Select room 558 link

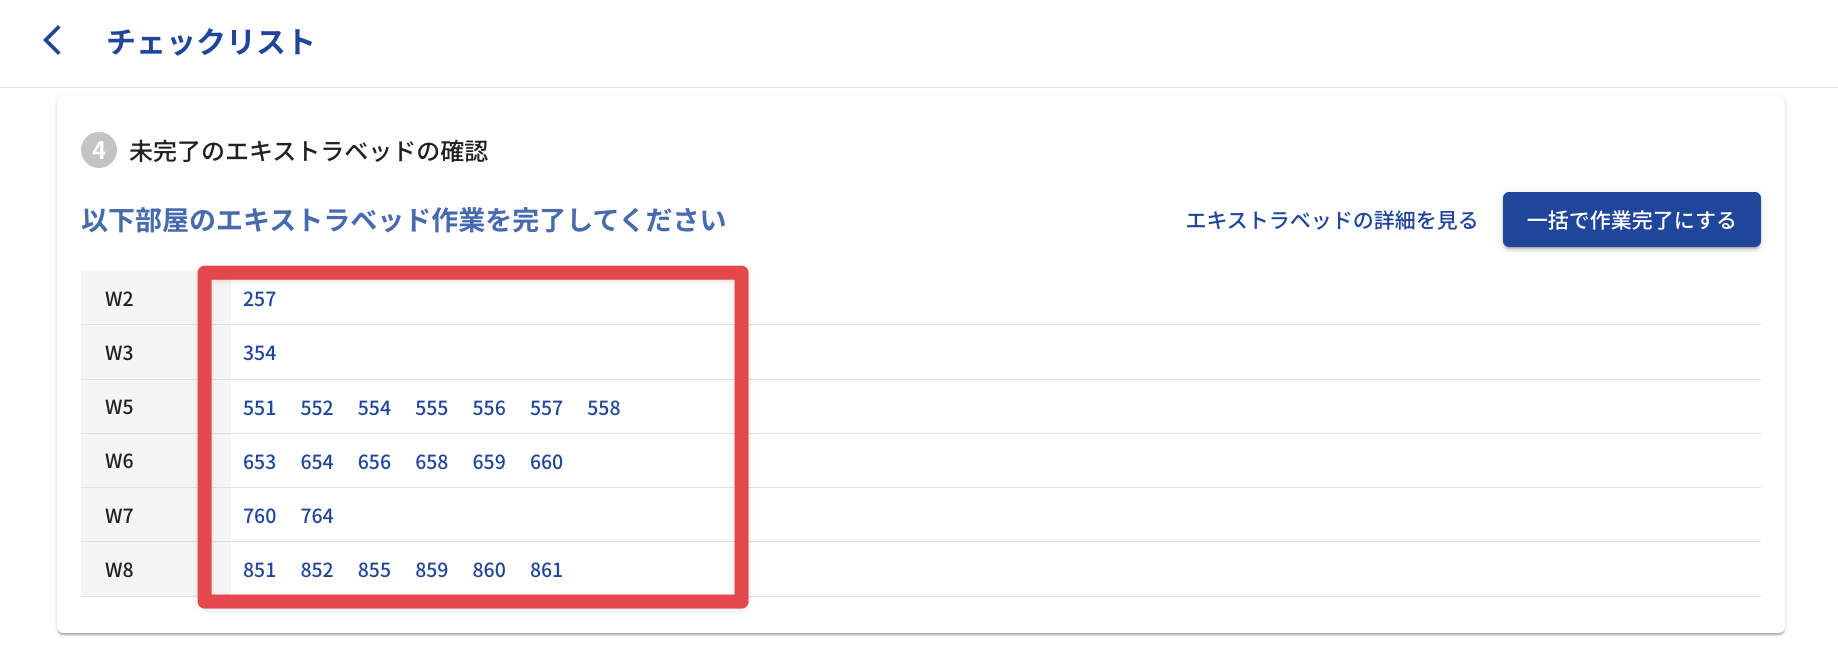(x=603, y=408)
